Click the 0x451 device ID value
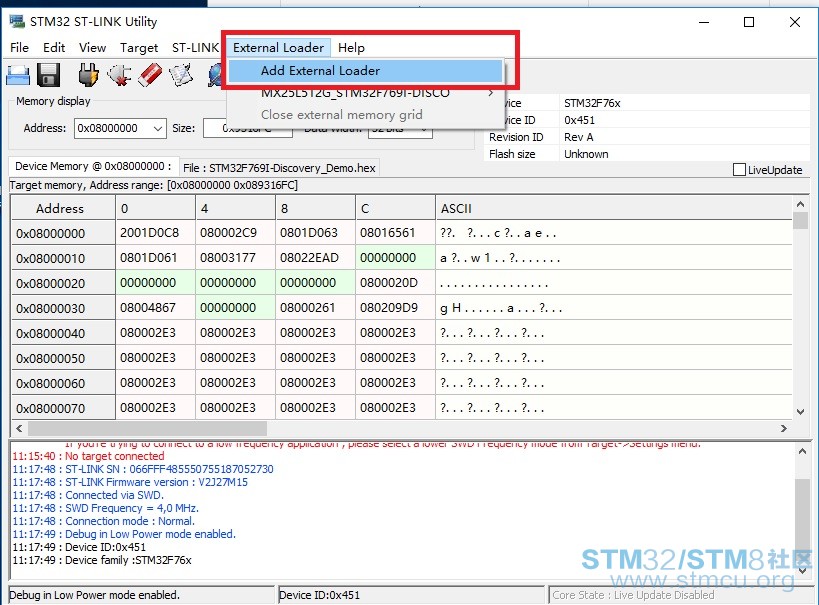Viewport: 819px width, 605px height. click(x=579, y=120)
